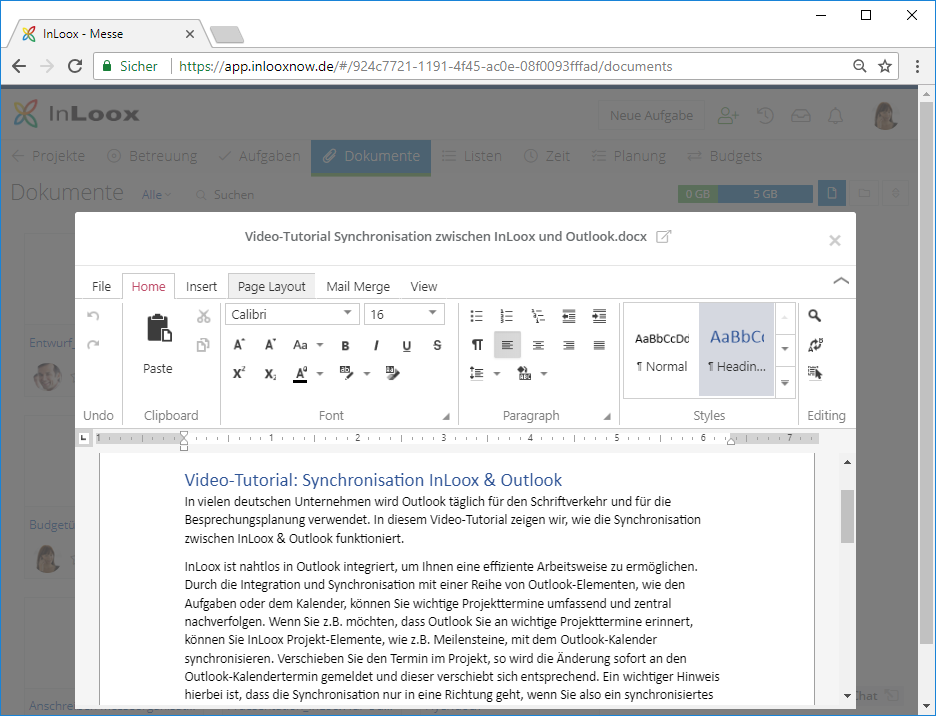Viewport: 936px width, 716px height.
Task: Open the highlight color dropdown arrow
Action: coord(367,374)
